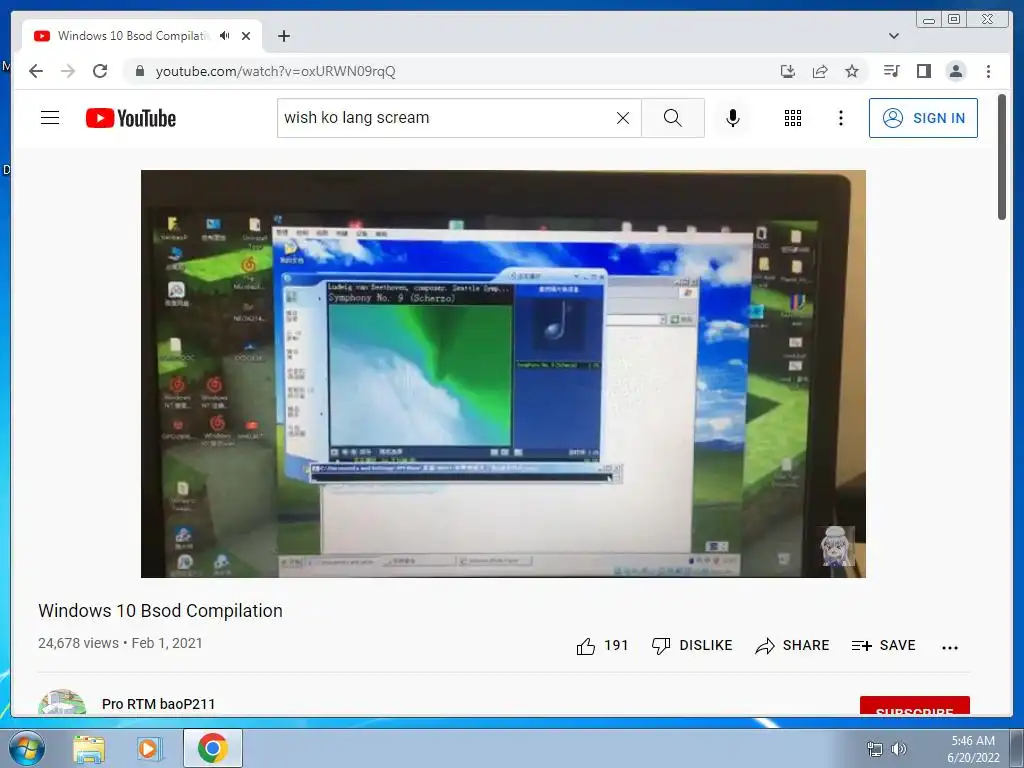Click the channel watermark avatar in video
This screenshot has width=1024, height=768.
837,546
